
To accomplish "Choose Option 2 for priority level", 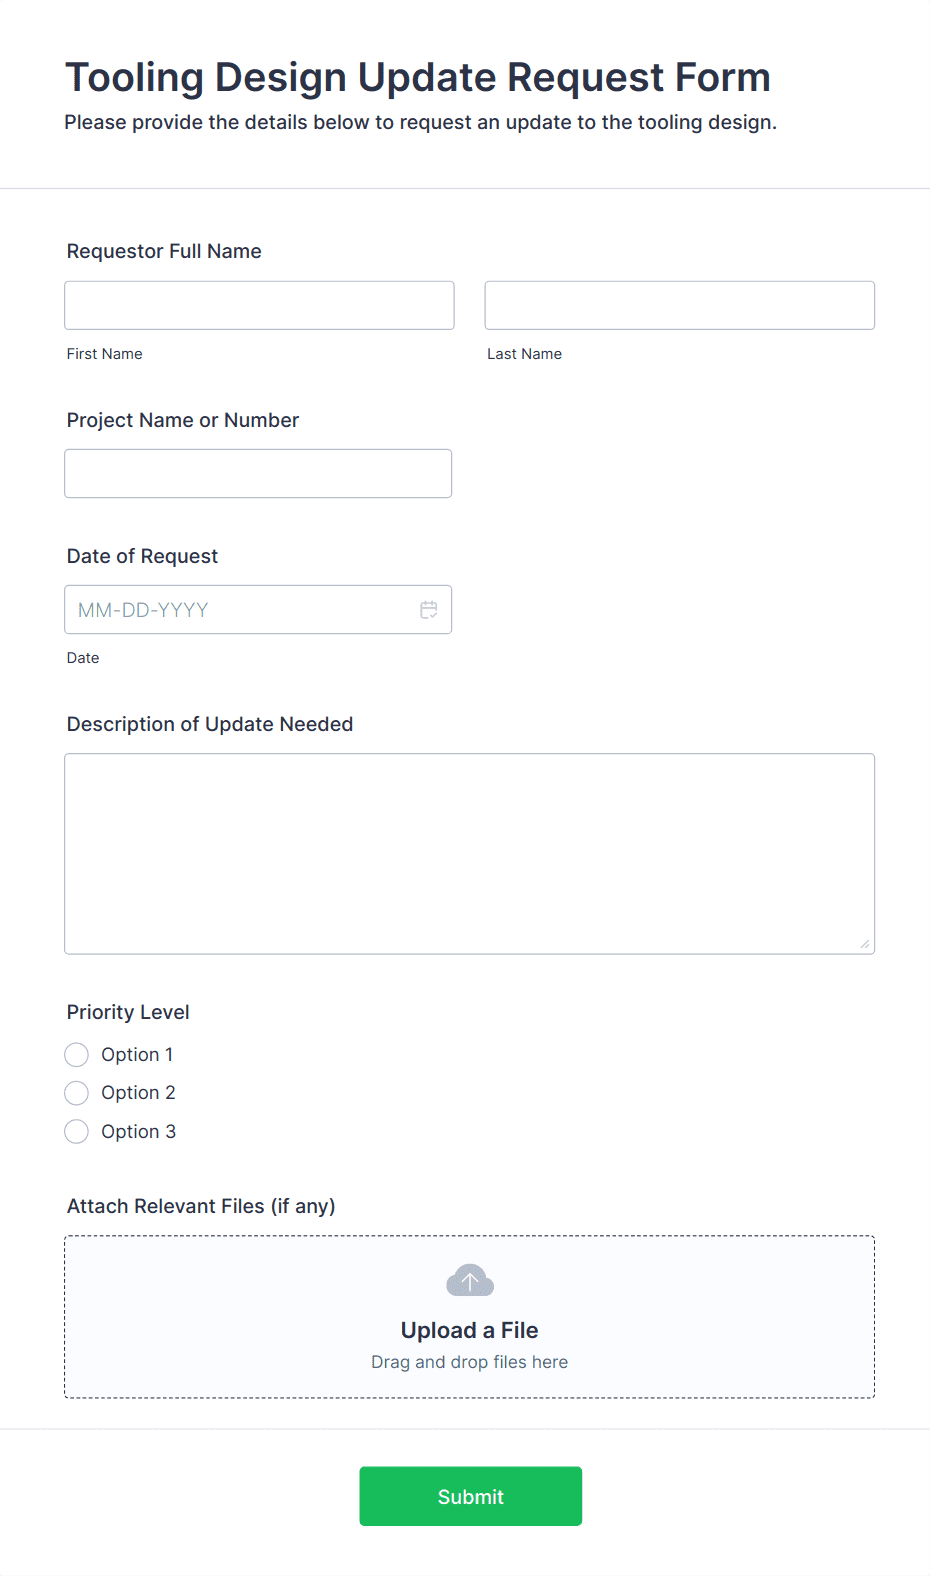I will point(77,1093).
